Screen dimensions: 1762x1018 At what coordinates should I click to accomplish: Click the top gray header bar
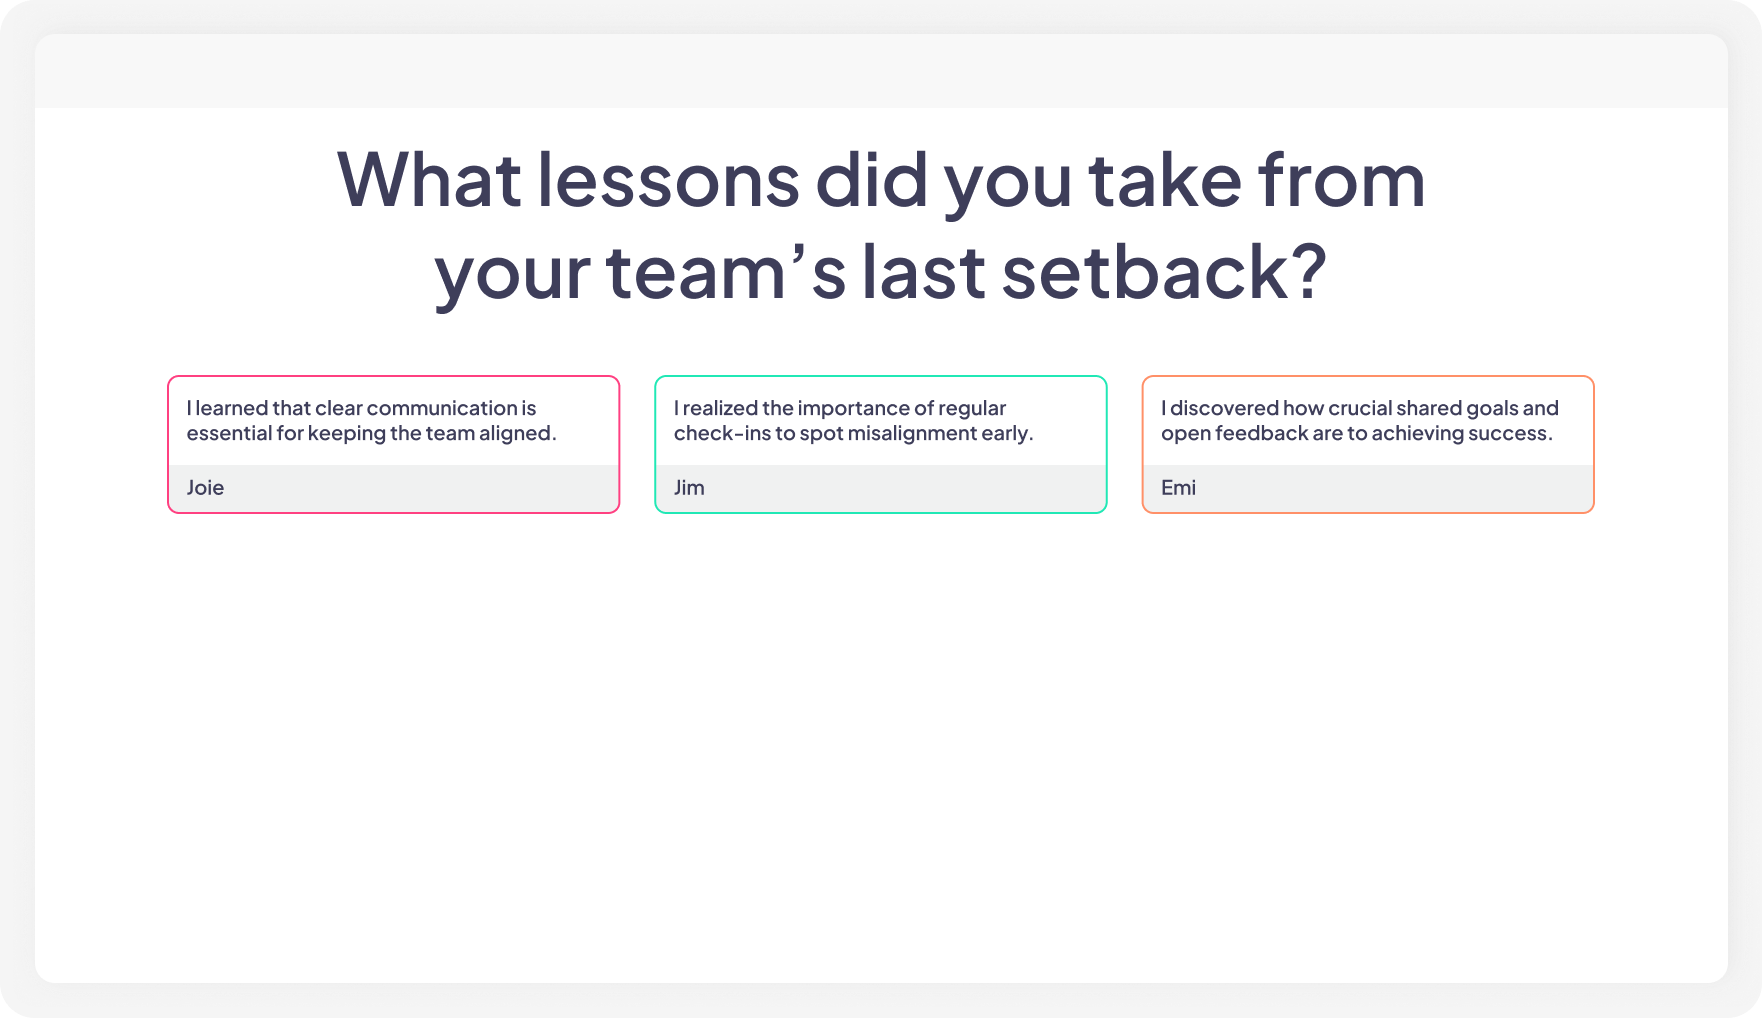[x=880, y=70]
